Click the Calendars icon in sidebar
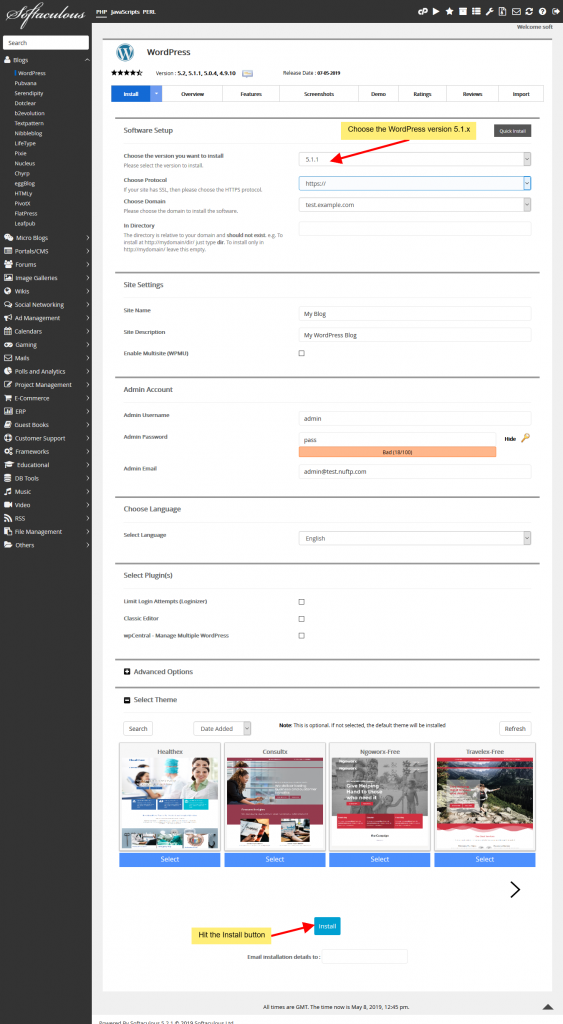 click(x=8, y=331)
